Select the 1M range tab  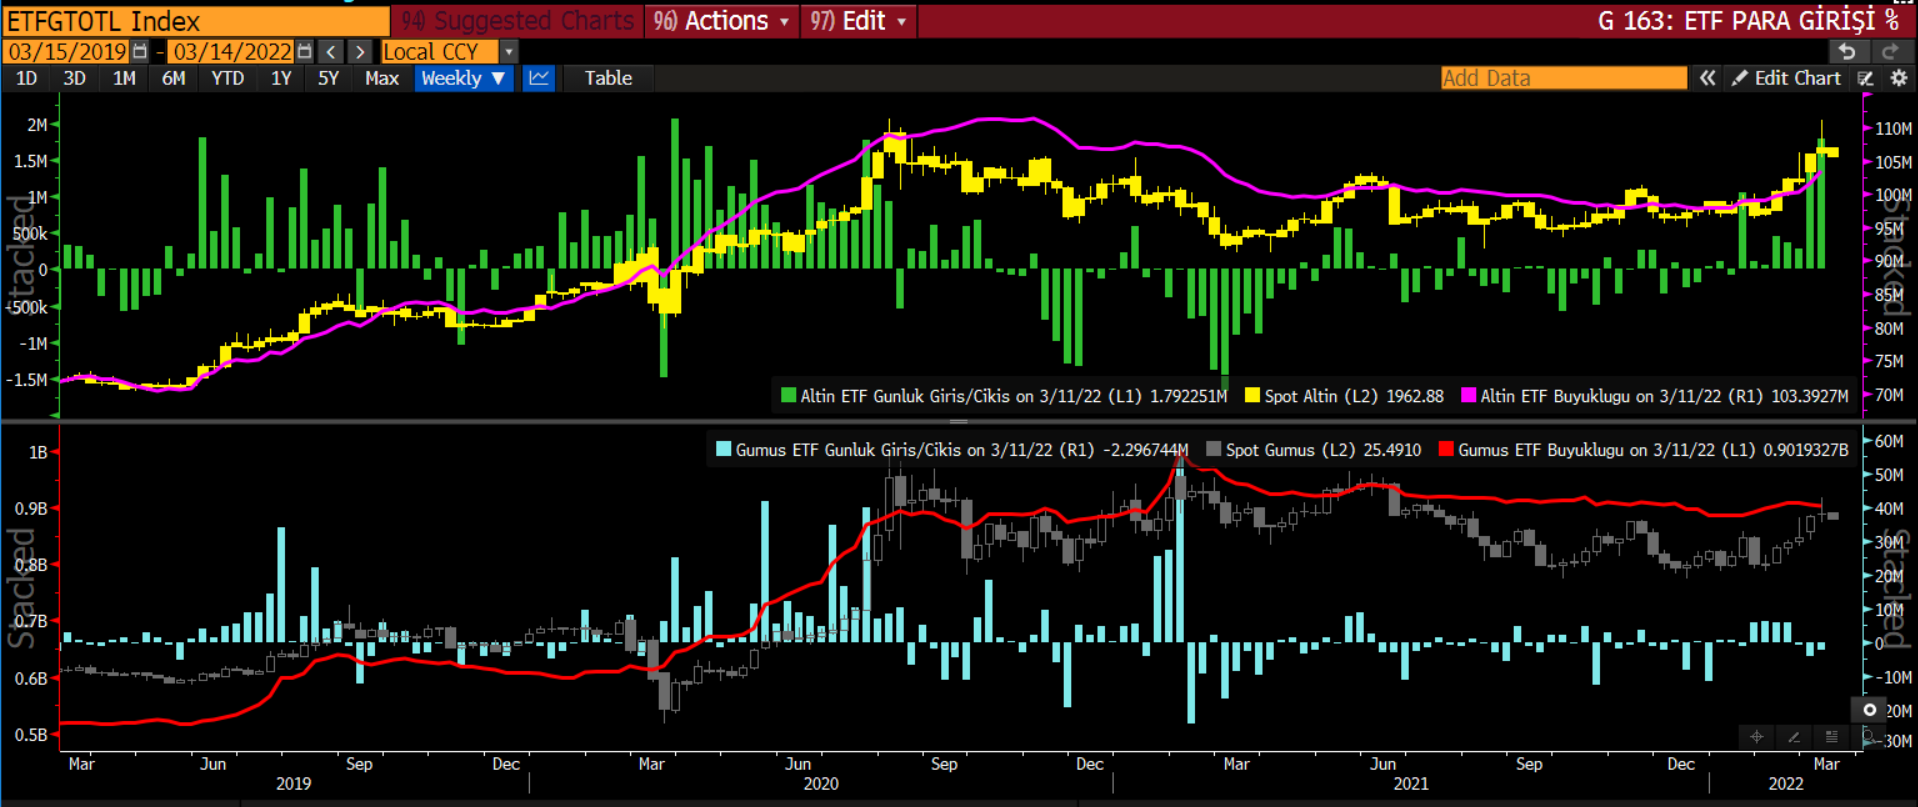124,78
